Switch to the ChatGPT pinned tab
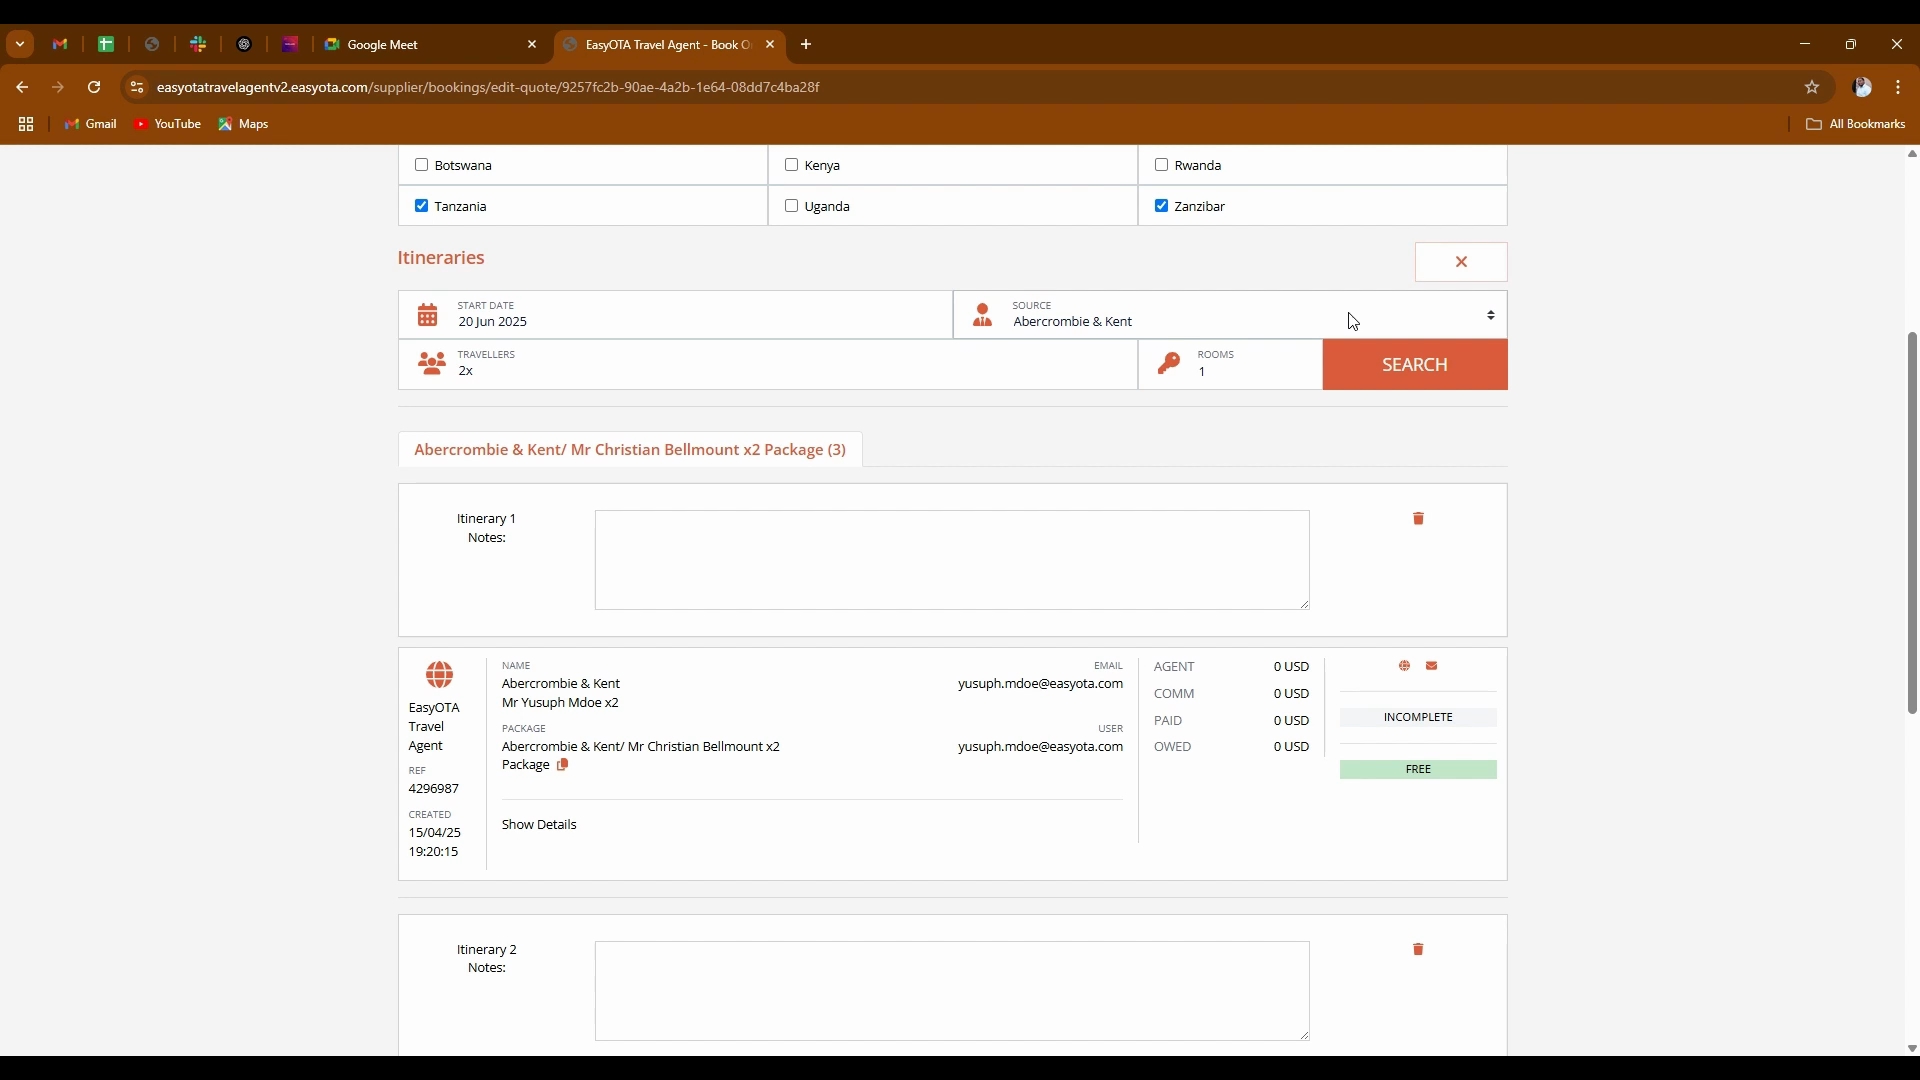 [244, 44]
